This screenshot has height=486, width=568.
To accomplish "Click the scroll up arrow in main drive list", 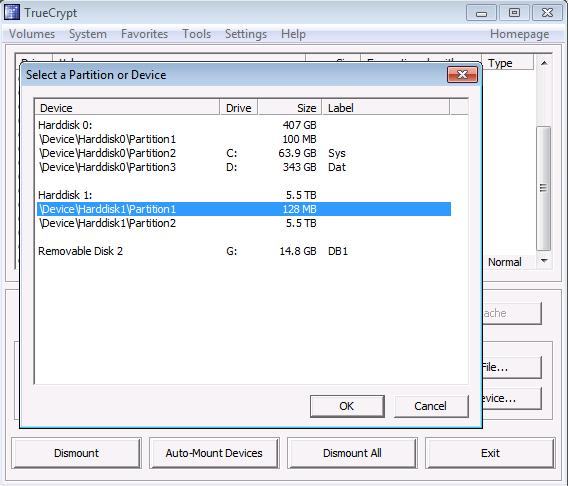I will 543,63.
